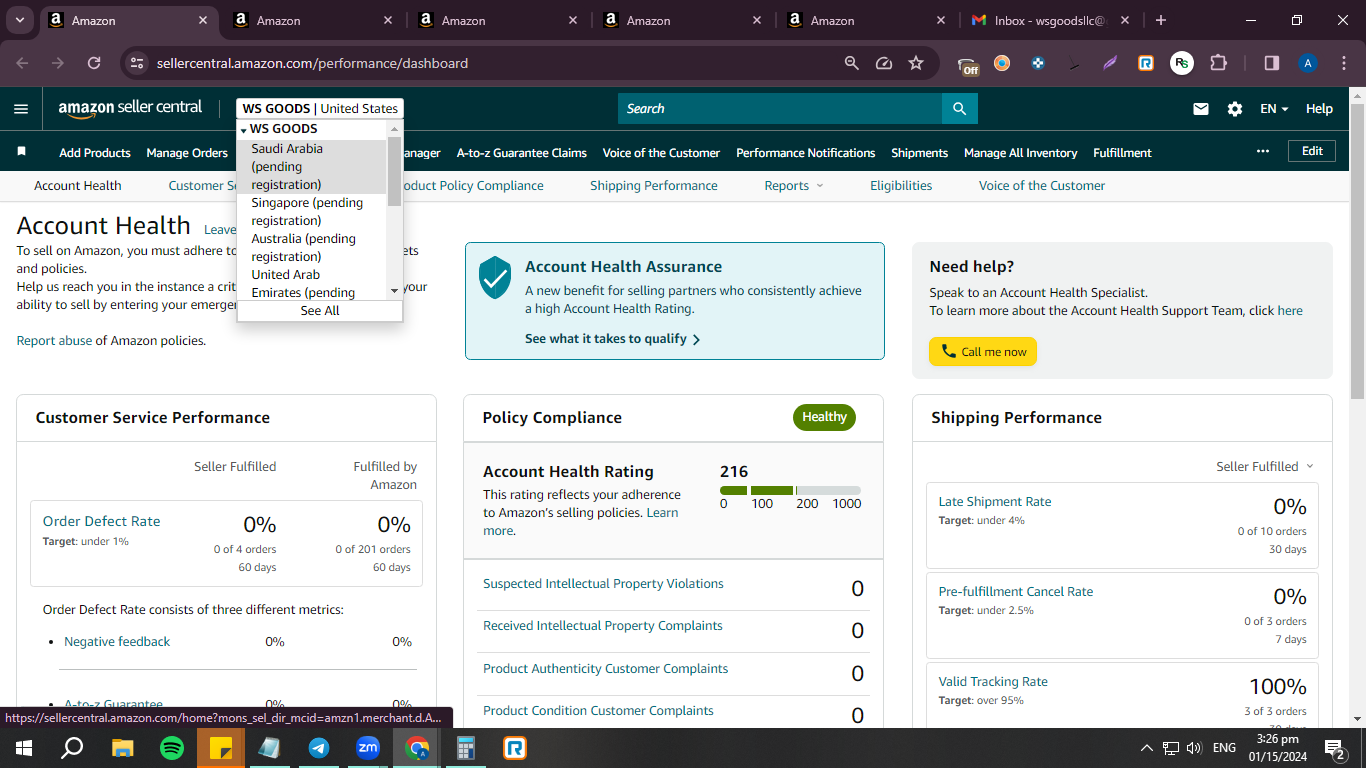
Task: Expand the Reports dropdown in the sub-navigation
Action: pos(794,186)
